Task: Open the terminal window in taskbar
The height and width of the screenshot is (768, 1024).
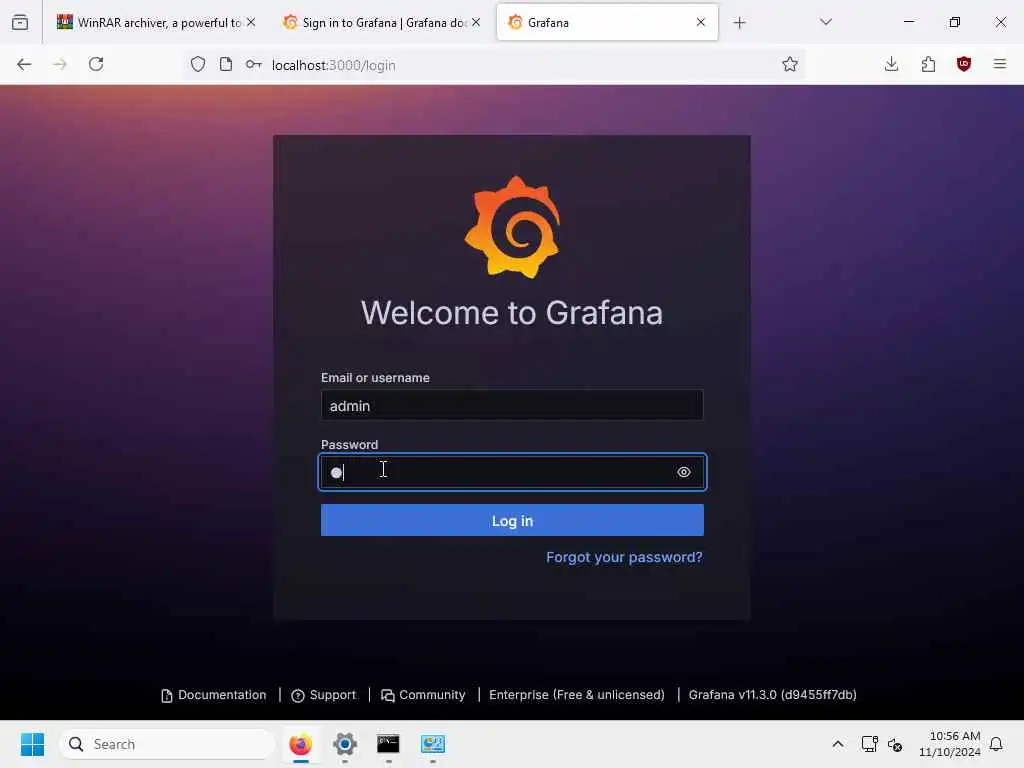Action: (389, 744)
